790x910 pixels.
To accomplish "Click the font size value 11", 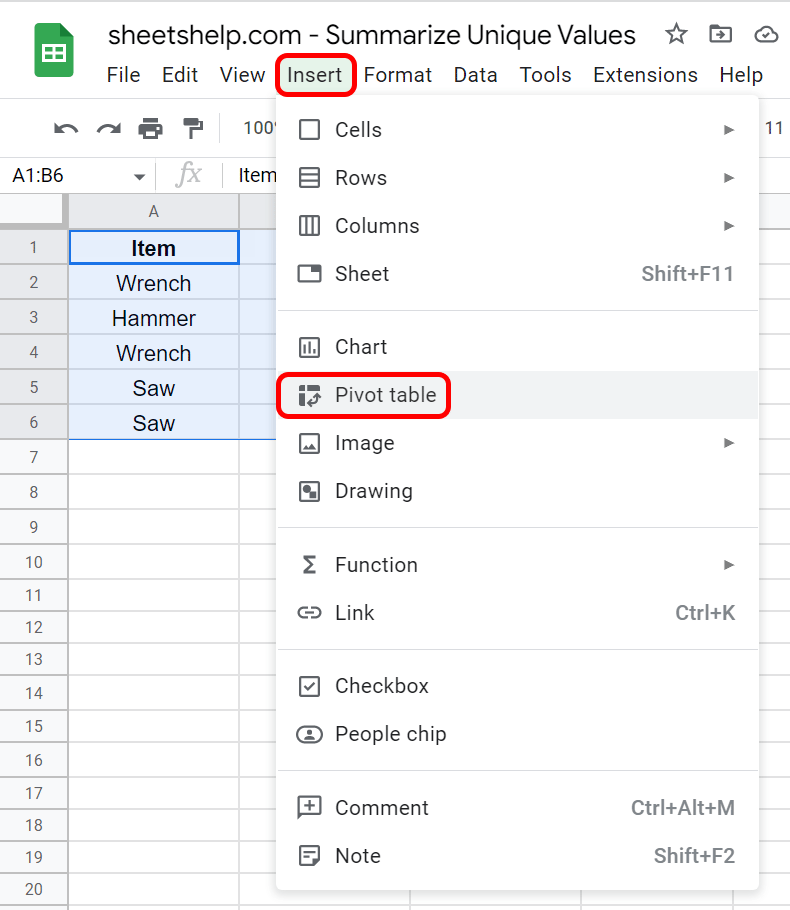I will [774, 128].
